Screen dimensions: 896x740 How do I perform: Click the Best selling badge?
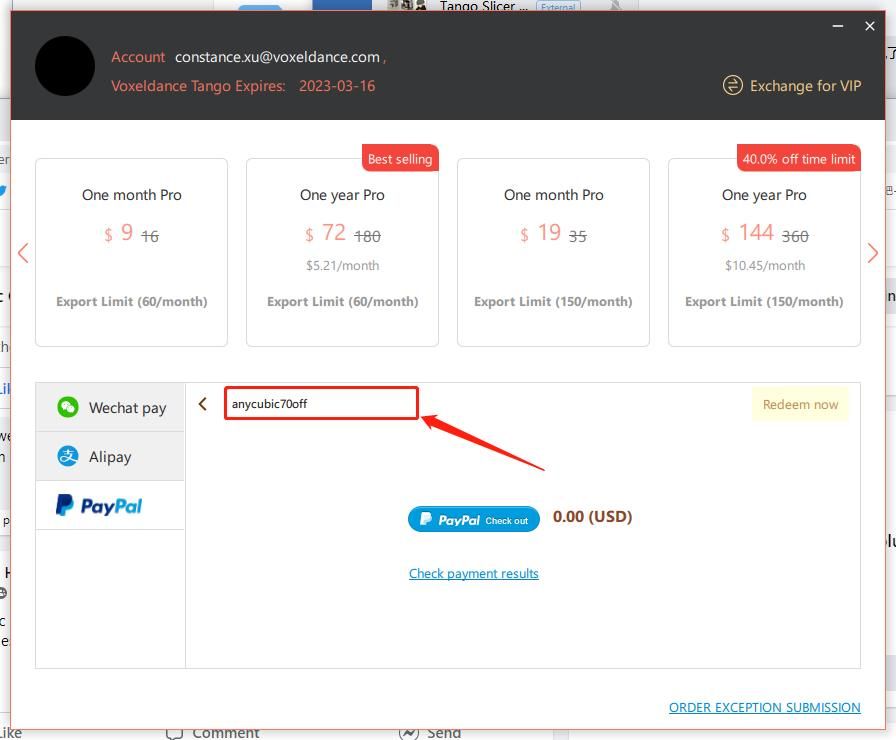point(400,158)
